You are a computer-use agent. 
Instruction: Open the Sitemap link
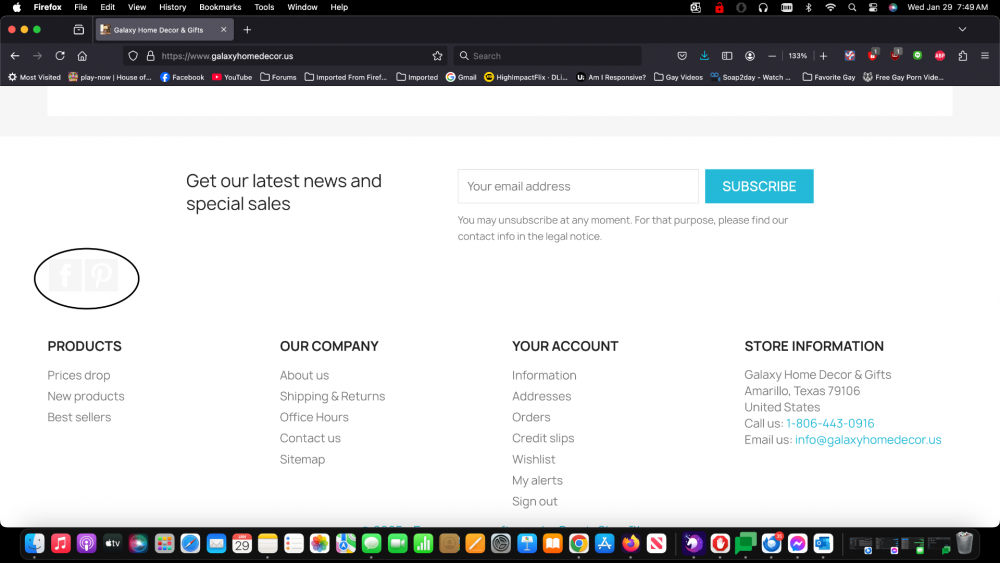coord(302,459)
